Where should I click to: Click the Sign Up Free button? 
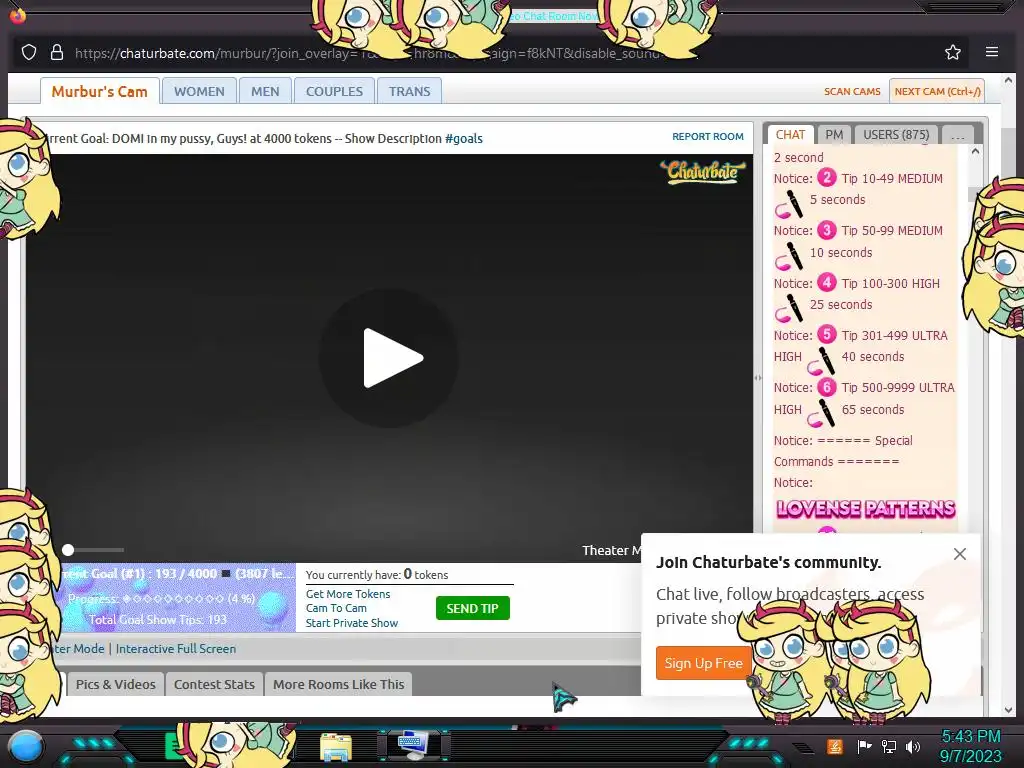click(x=703, y=663)
